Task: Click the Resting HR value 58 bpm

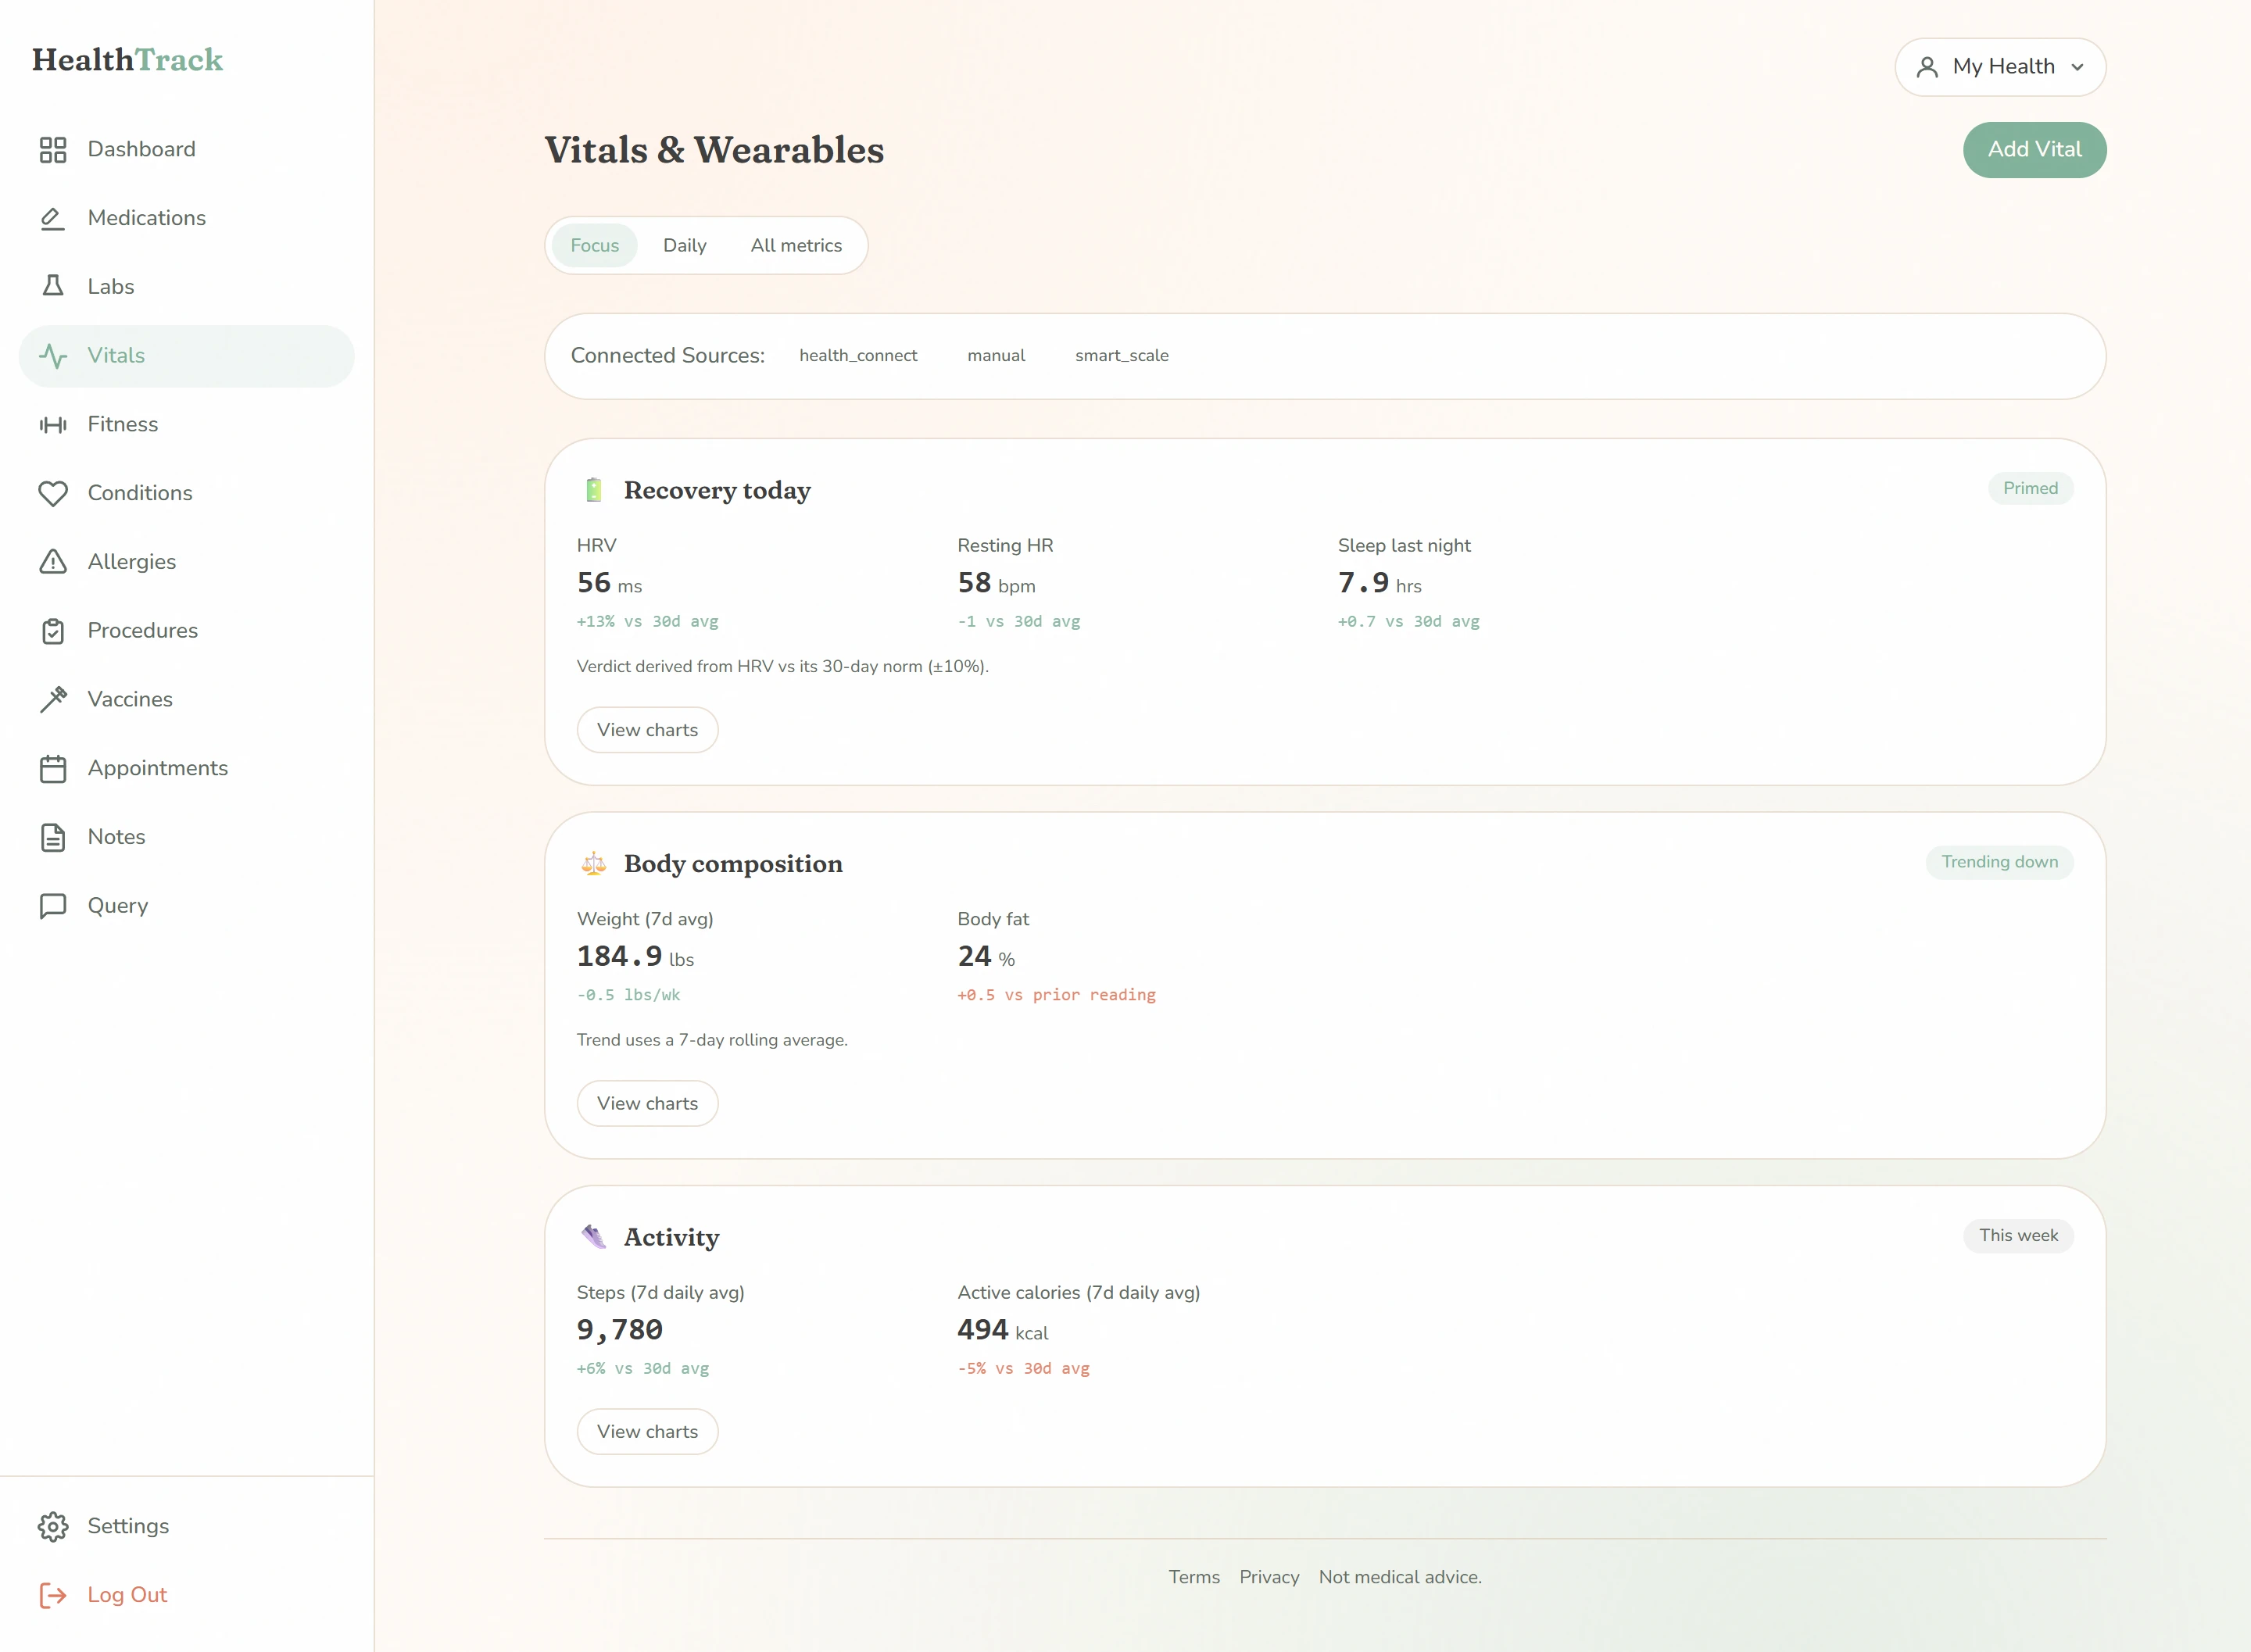Action: pos(997,583)
